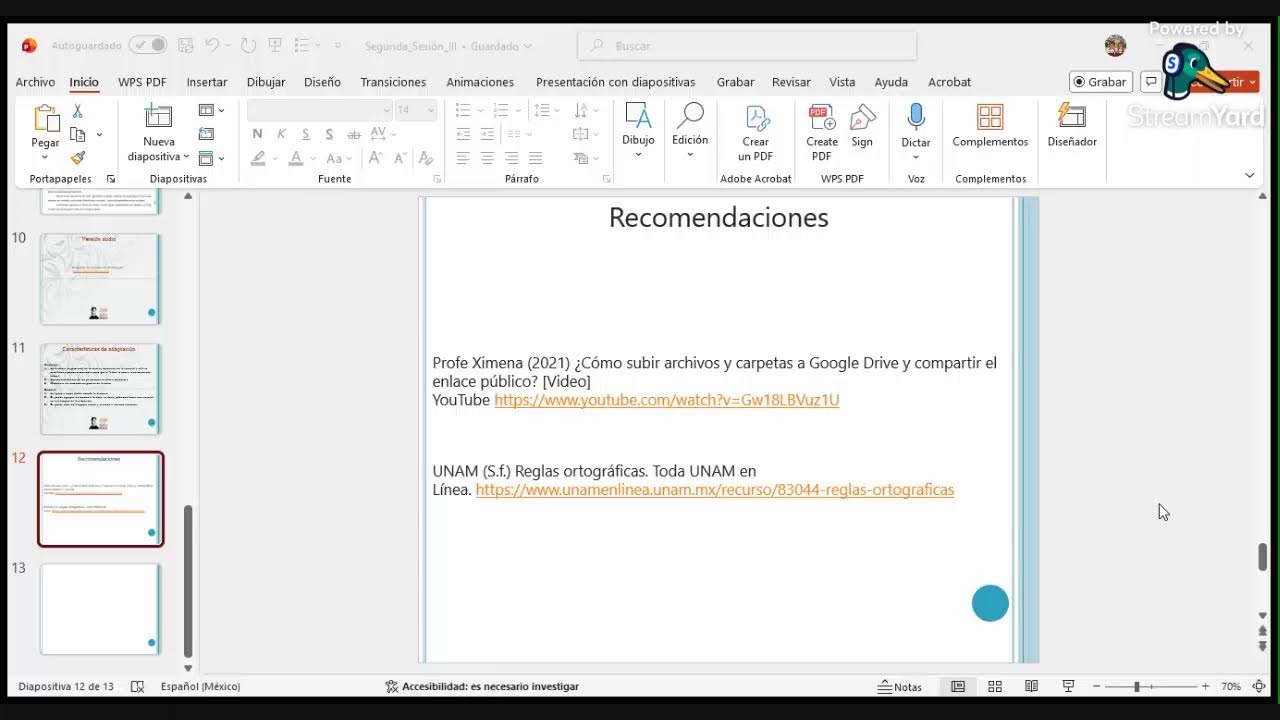Open the YouTube video hyperlink
Screen dimensions: 1280x720
pos(667,400)
